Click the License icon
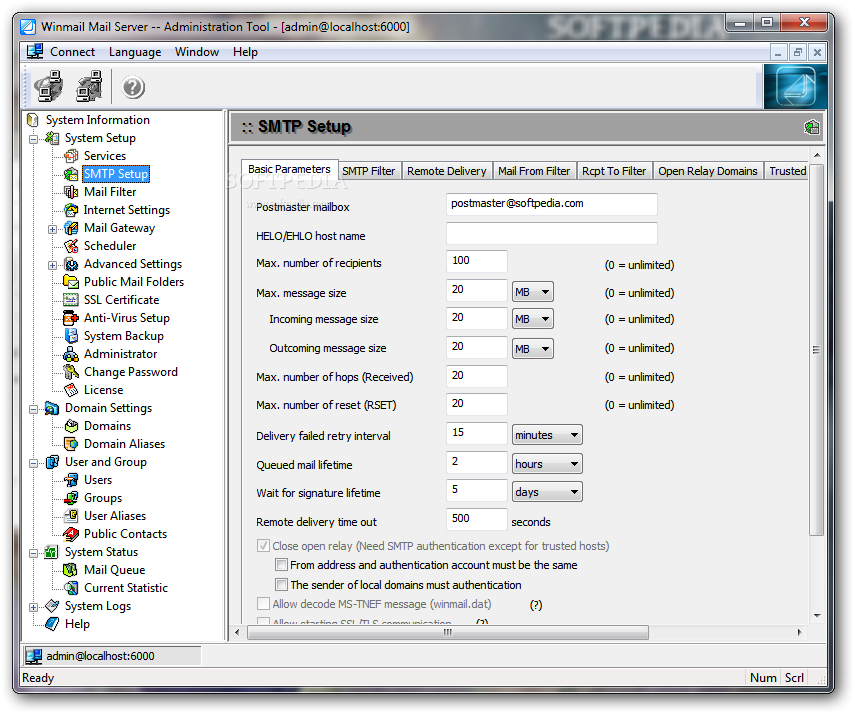The height and width of the screenshot is (714, 855). coord(71,390)
